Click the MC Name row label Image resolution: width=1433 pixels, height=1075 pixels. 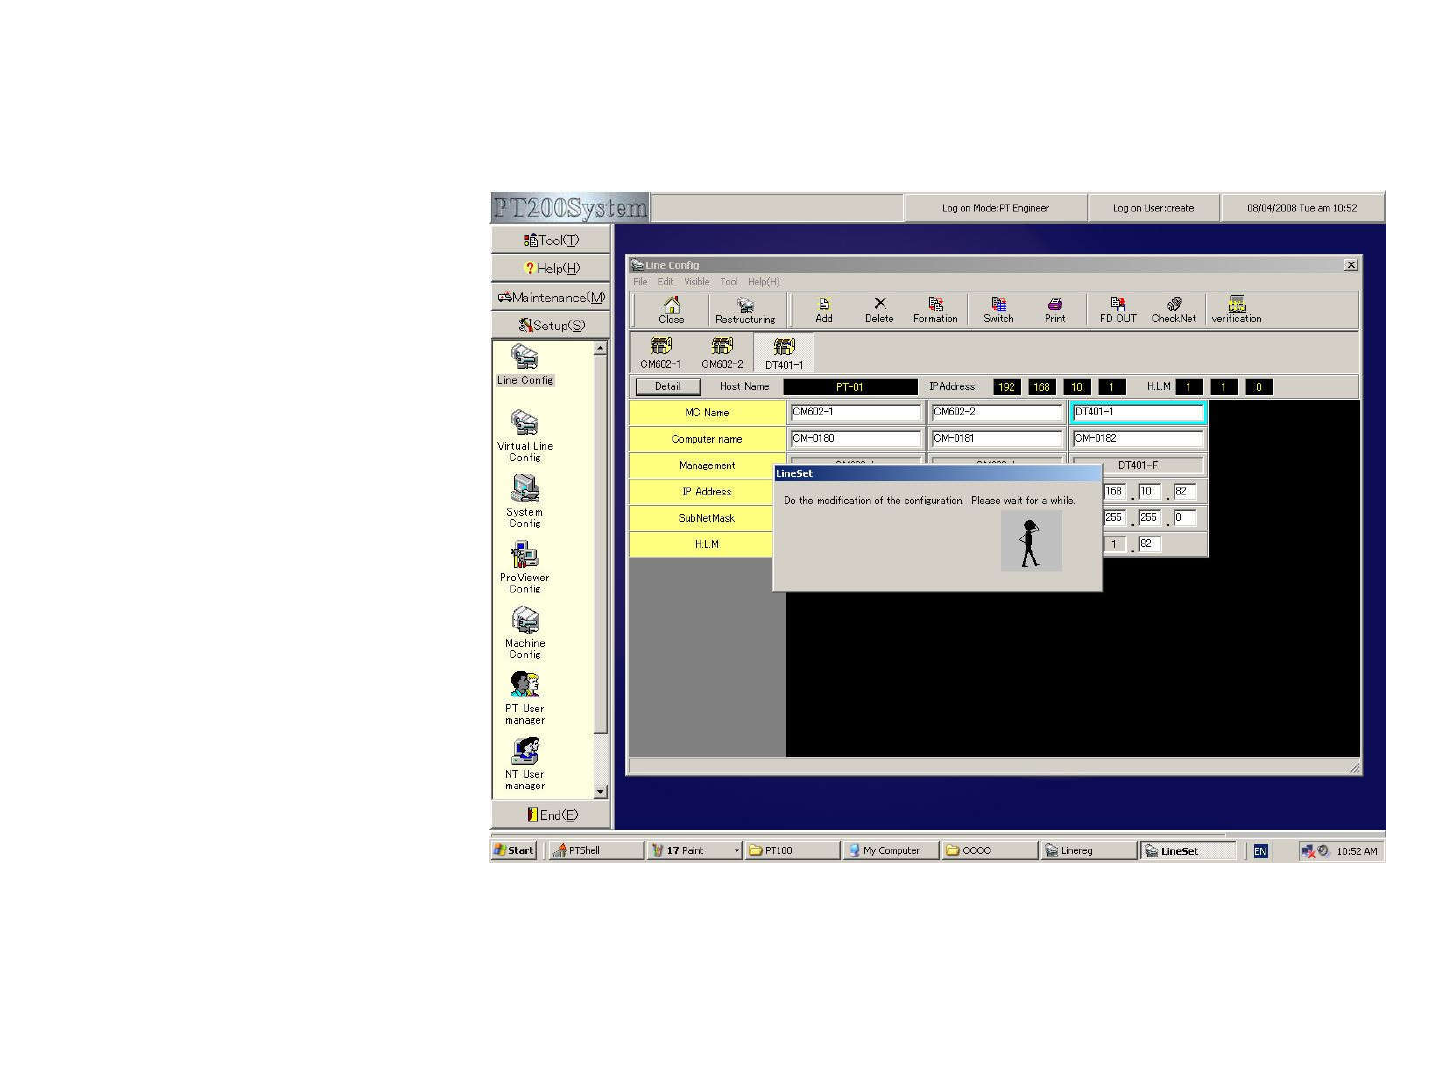(x=707, y=412)
